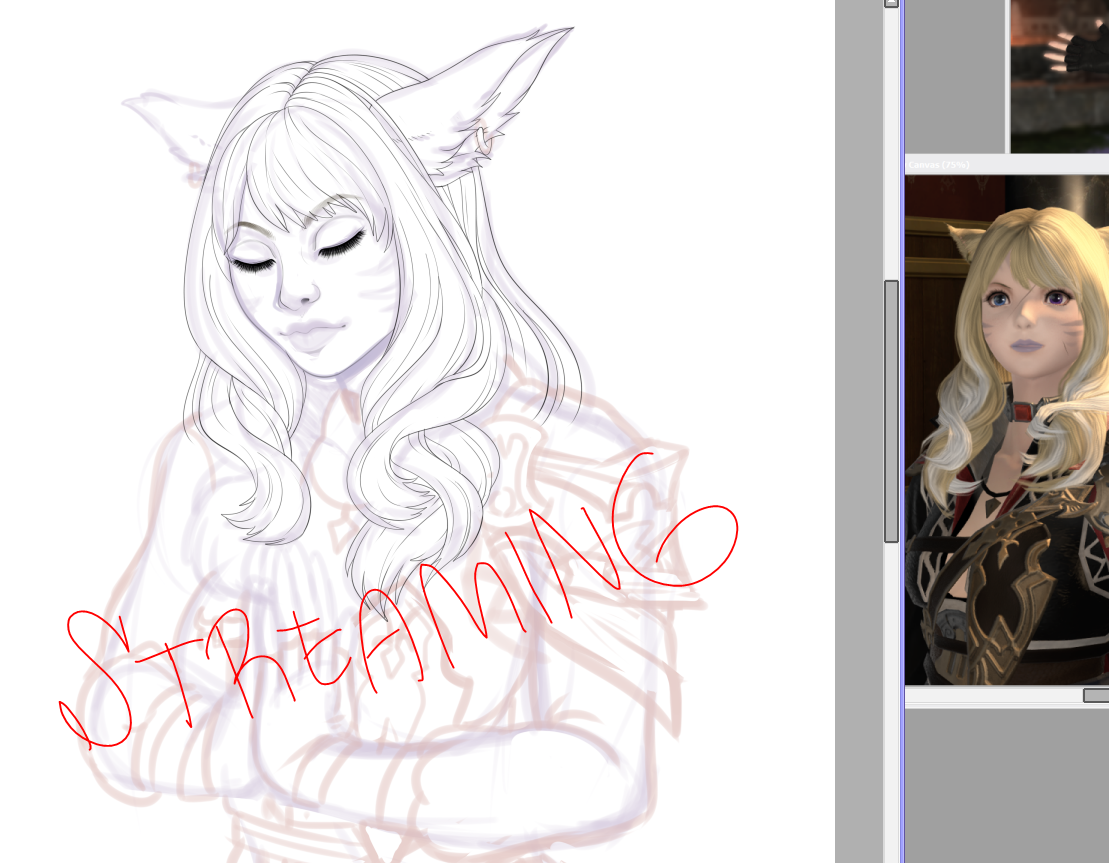Click the vertical scrollbar thumb beside the canvas
The width and height of the screenshot is (1109, 863).
point(891,412)
